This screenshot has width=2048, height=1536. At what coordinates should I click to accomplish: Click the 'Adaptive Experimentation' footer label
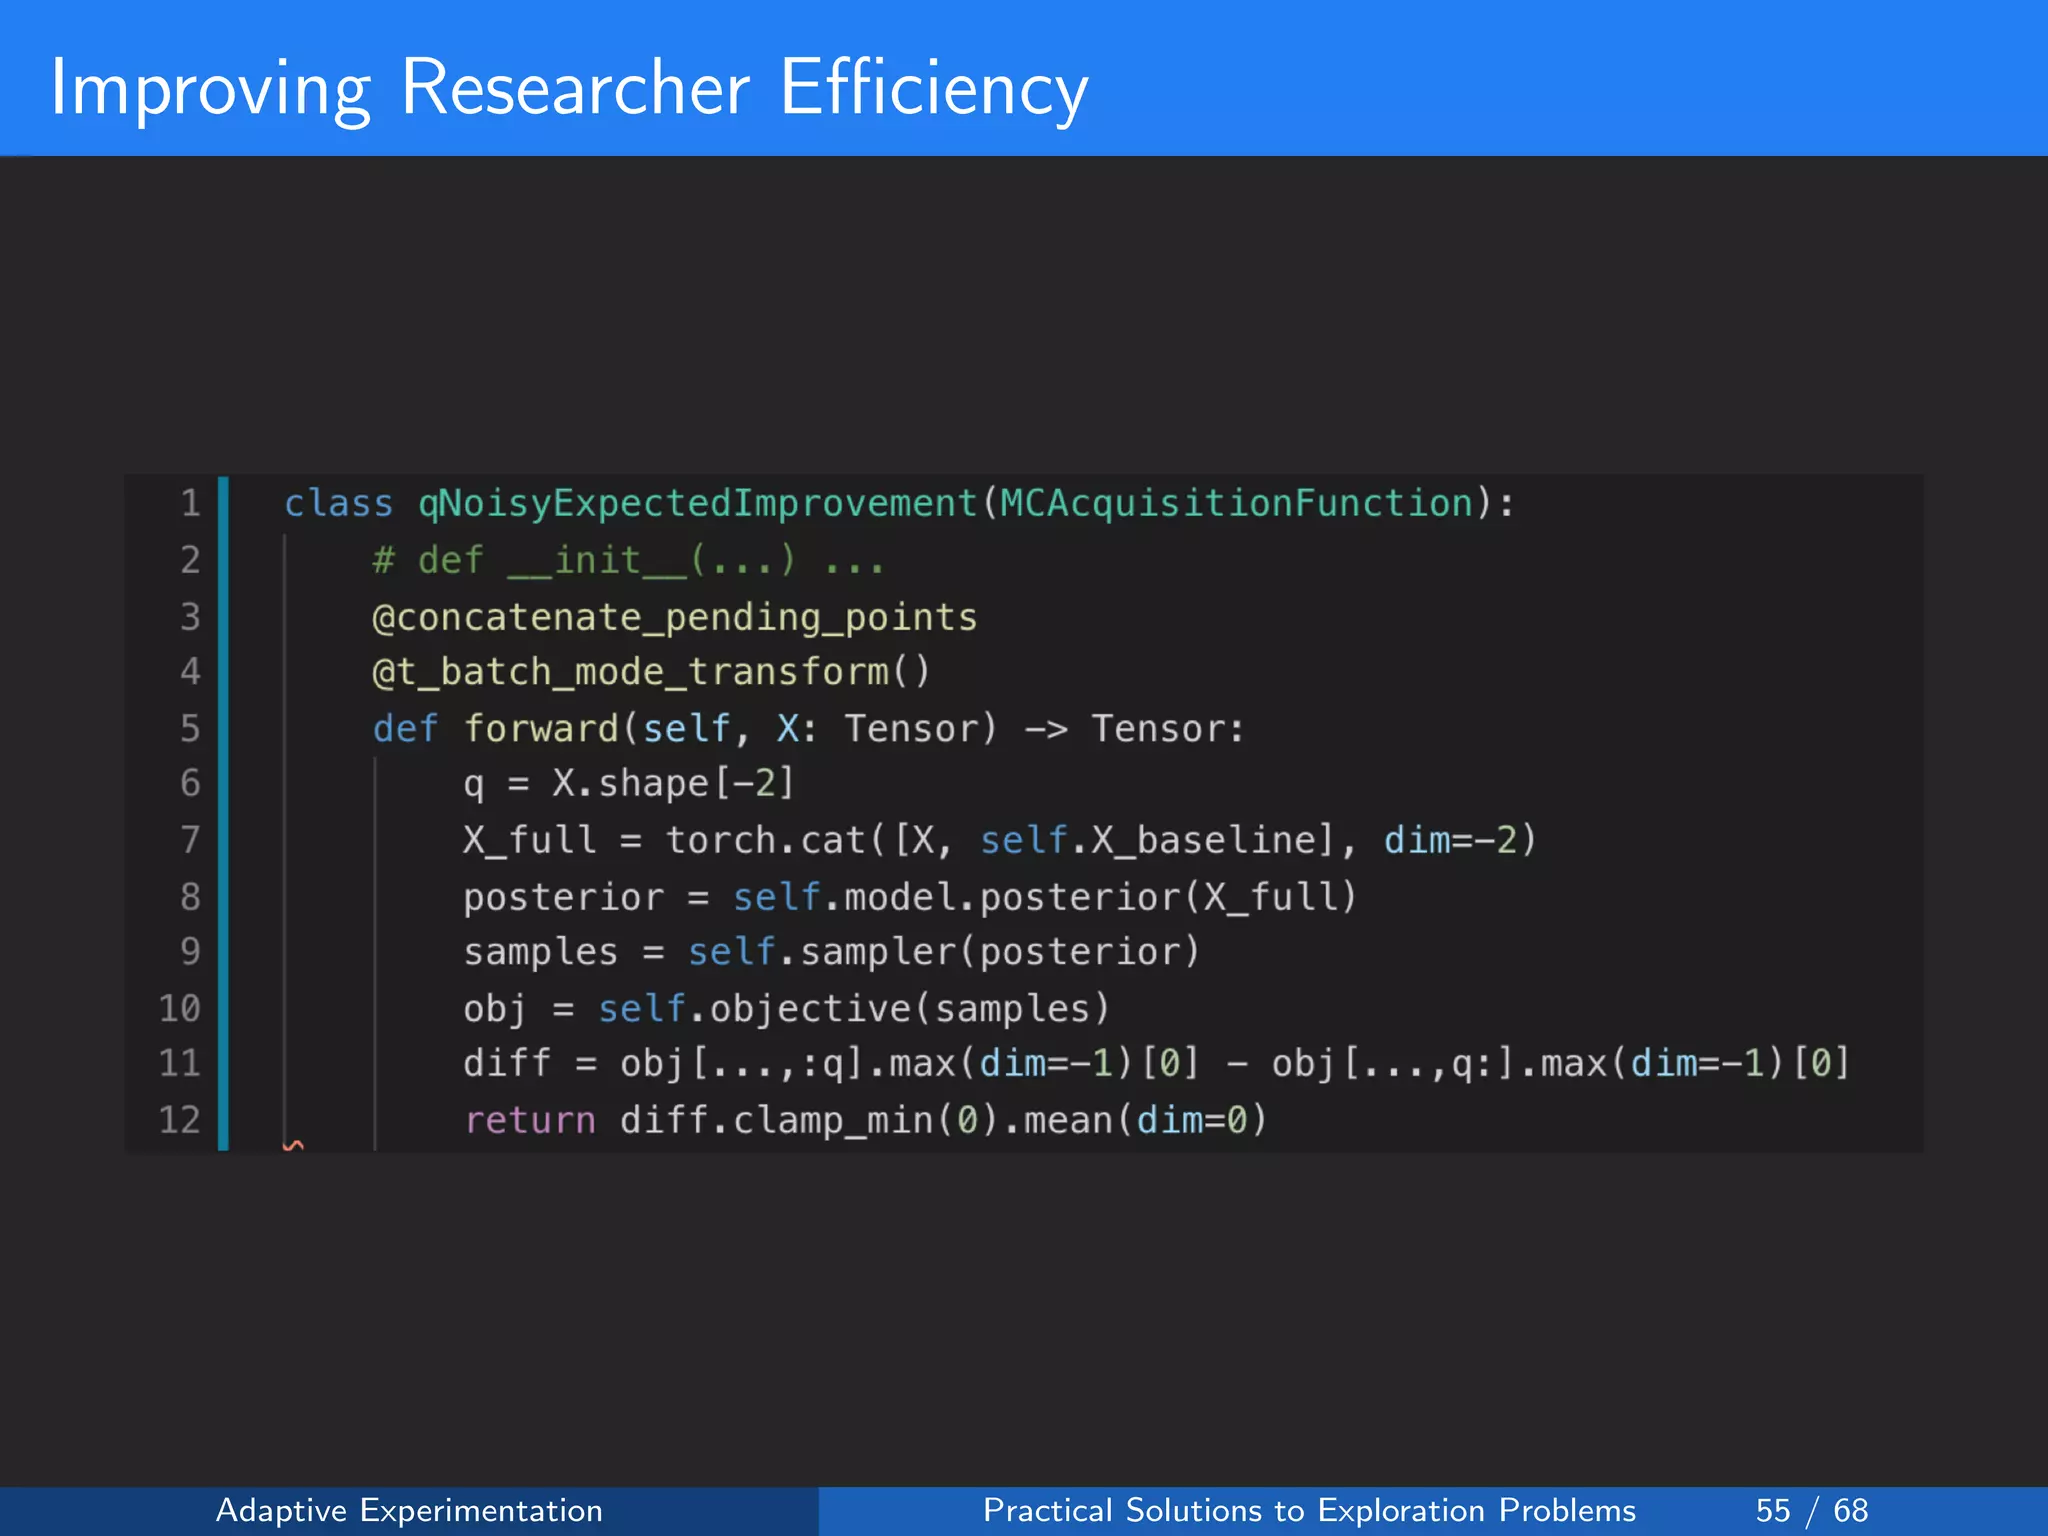tap(409, 1510)
